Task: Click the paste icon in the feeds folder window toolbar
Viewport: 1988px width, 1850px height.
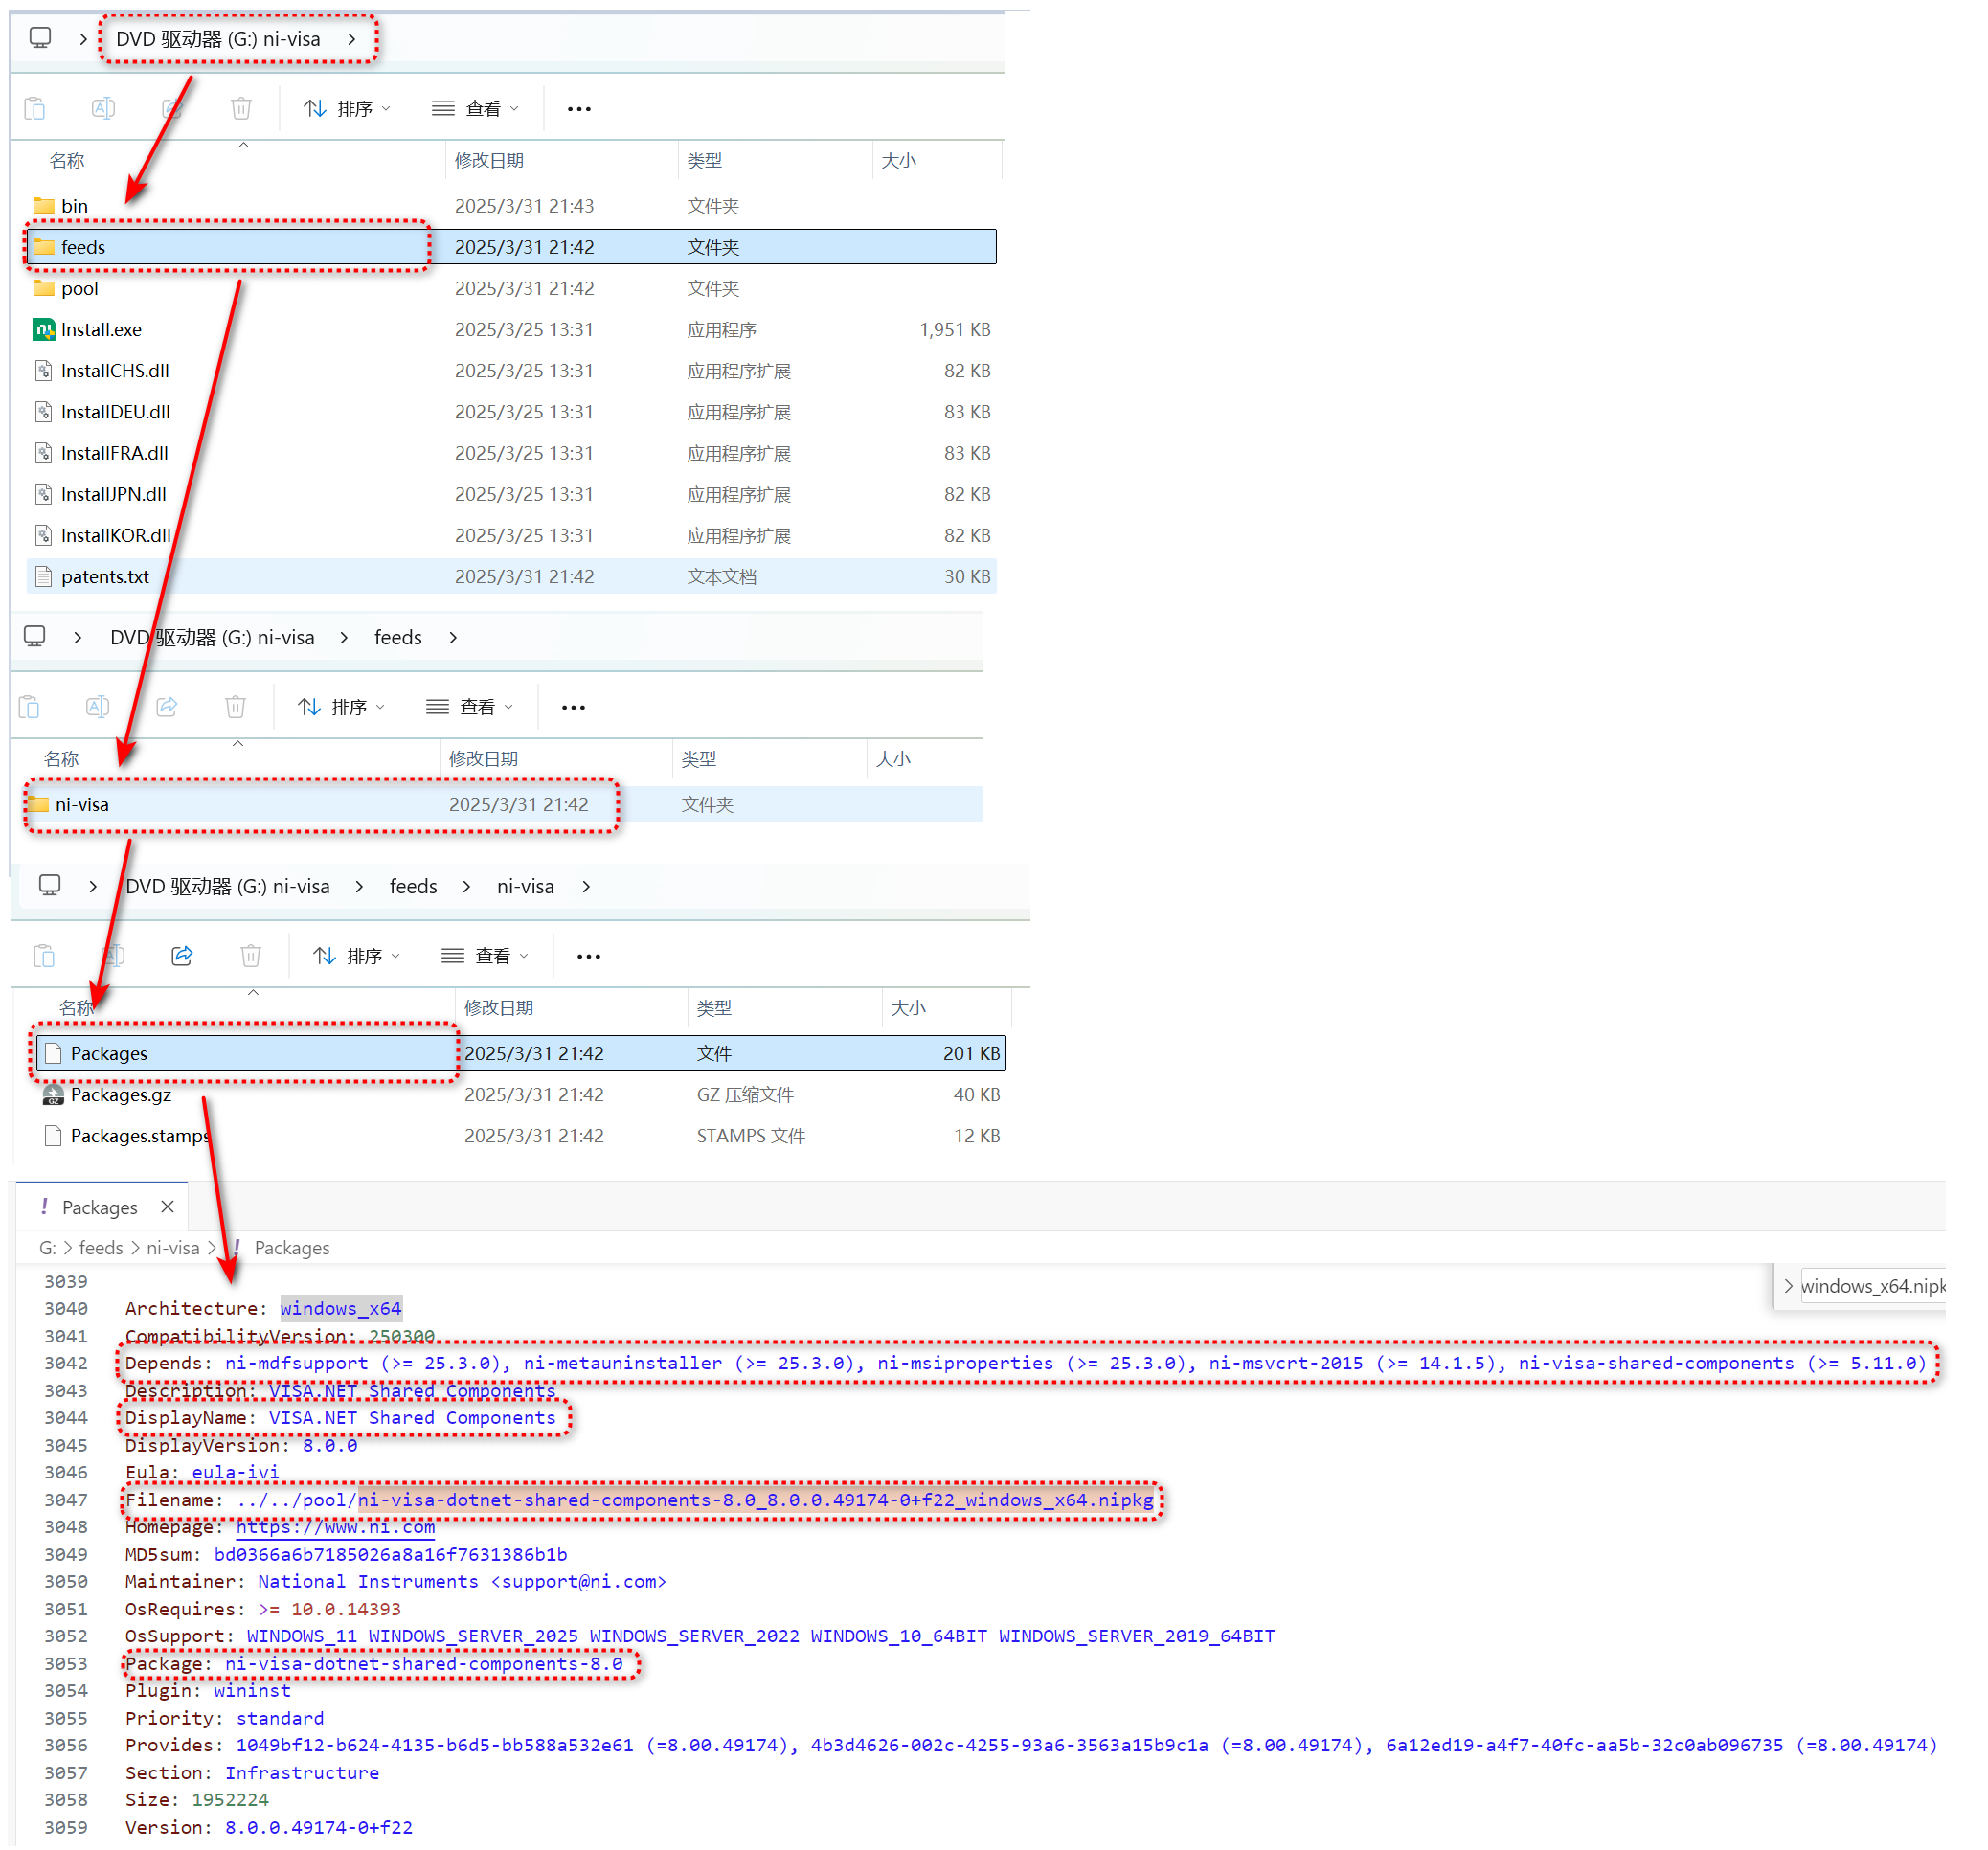Action: click(x=29, y=707)
